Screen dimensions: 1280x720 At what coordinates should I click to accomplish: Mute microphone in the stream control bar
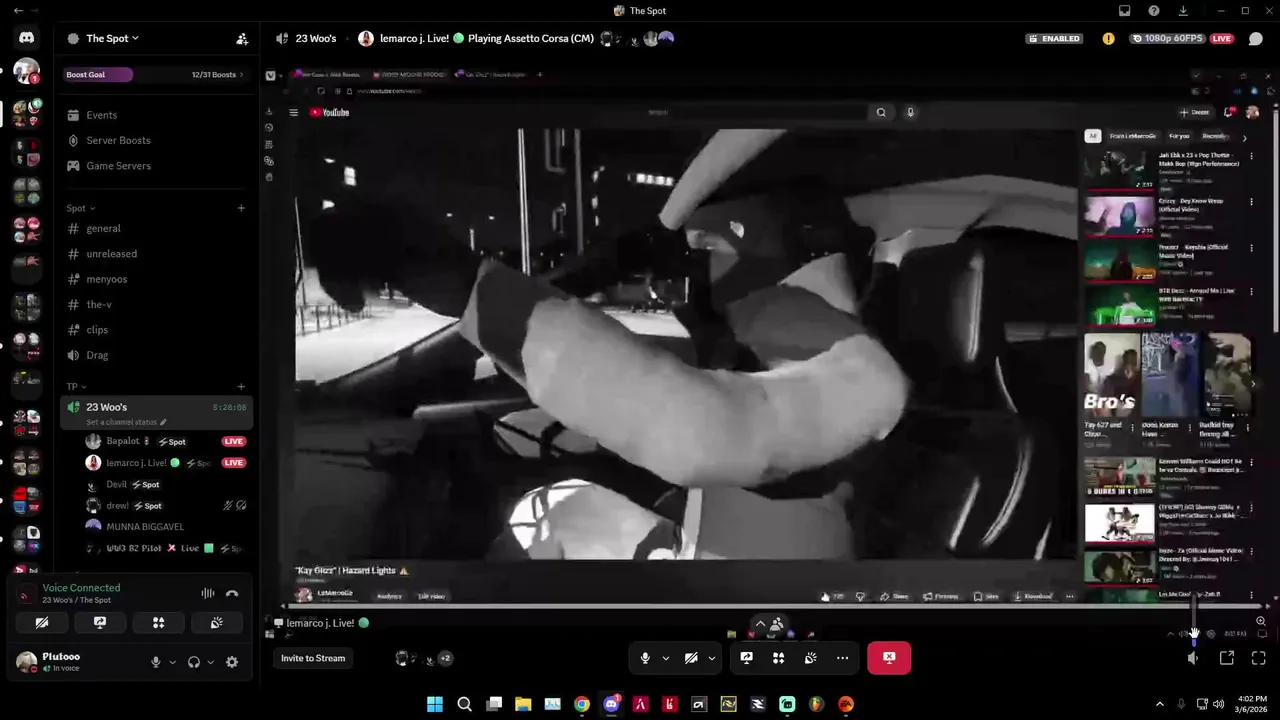(645, 658)
